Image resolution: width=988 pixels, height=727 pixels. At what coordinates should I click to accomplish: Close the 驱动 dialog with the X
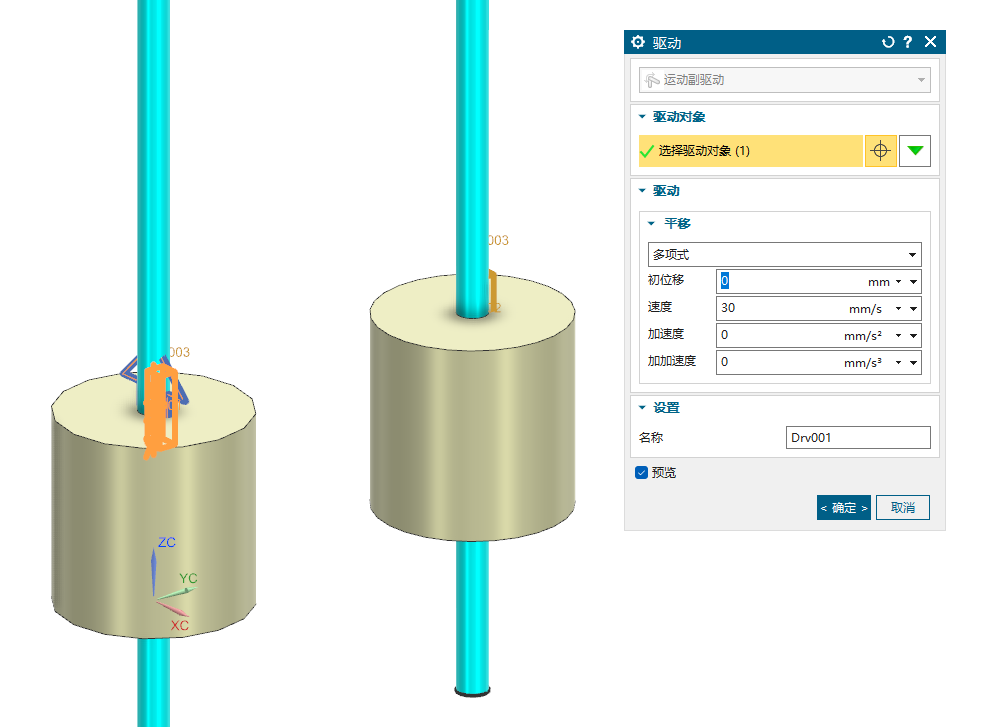point(931,42)
